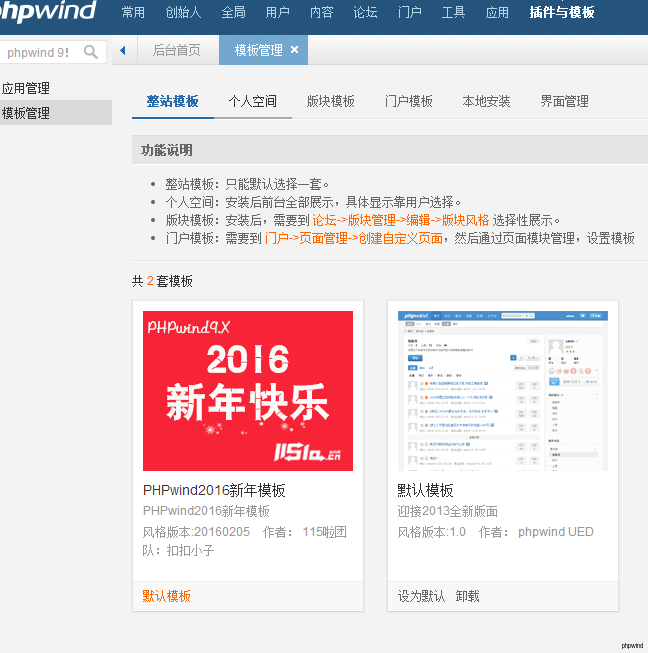Open the 内容 top menu
This screenshot has height=653, width=648.
322,12
